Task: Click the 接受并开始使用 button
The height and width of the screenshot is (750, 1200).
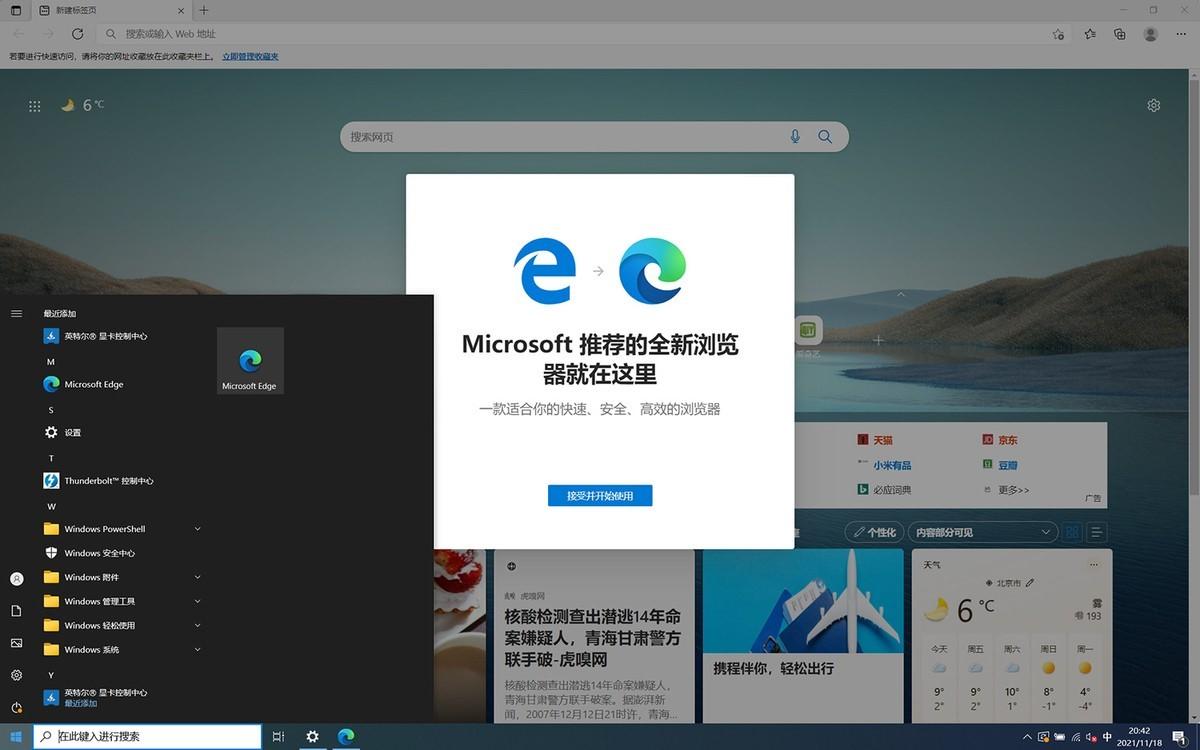Action: pos(599,495)
